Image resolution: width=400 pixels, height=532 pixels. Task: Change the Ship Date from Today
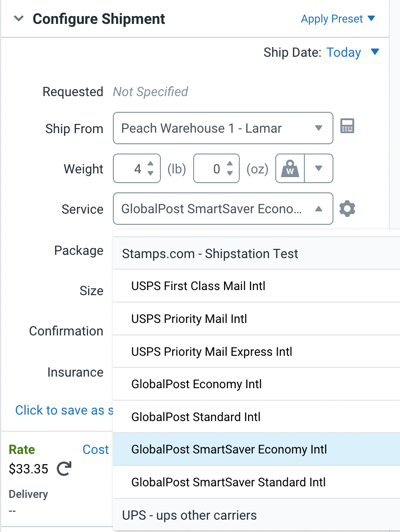[x=353, y=52]
